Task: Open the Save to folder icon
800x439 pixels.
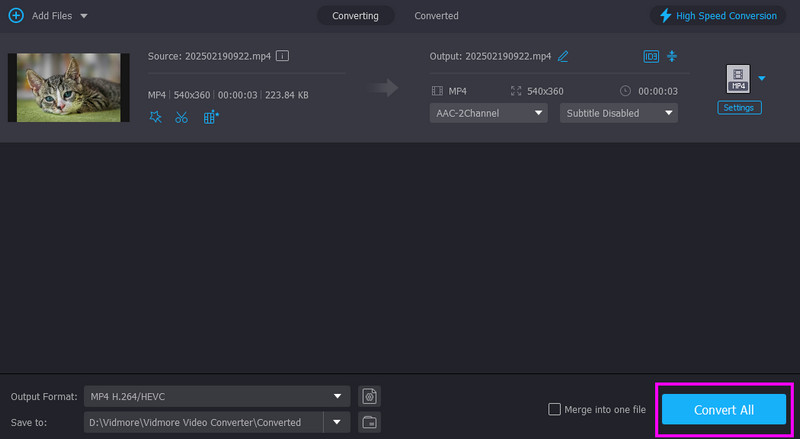Action: [x=370, y=422]
